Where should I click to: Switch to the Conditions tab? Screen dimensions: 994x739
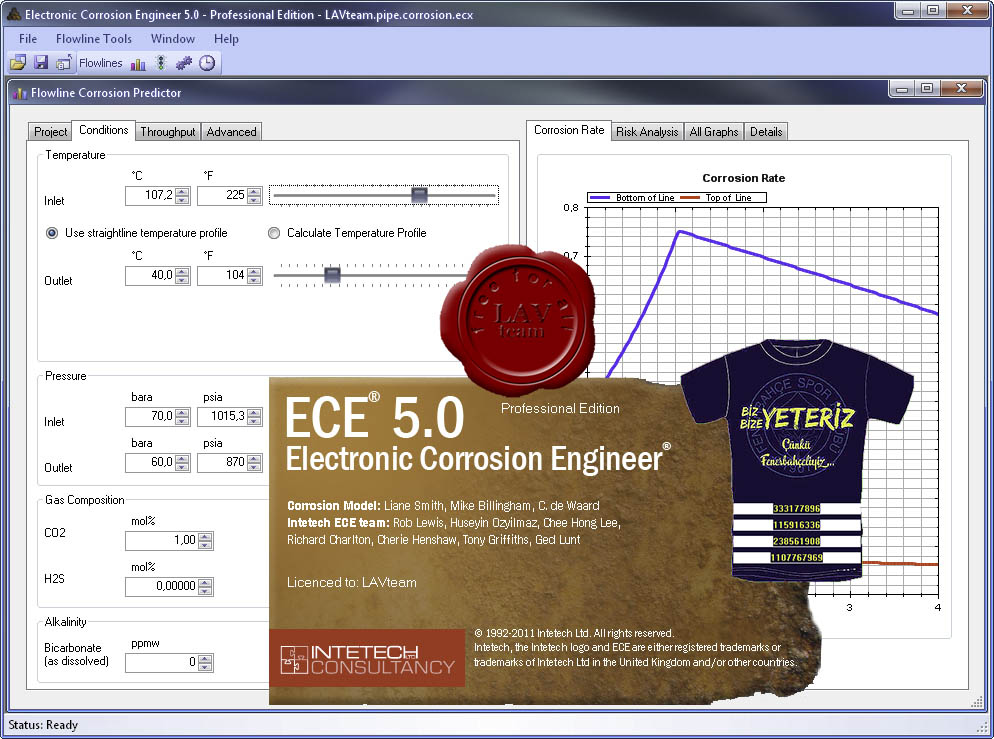click(x=103, y=130)
